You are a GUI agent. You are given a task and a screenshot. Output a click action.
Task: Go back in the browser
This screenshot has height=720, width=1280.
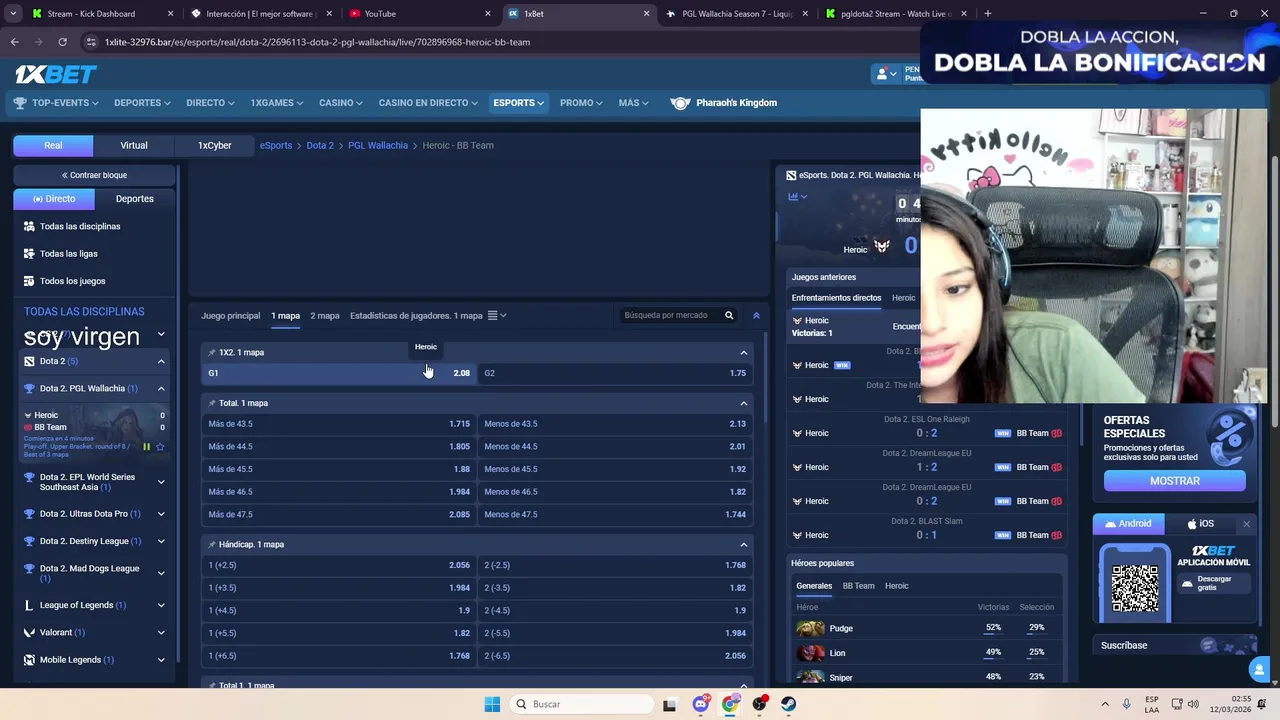(x=14, y=42)
